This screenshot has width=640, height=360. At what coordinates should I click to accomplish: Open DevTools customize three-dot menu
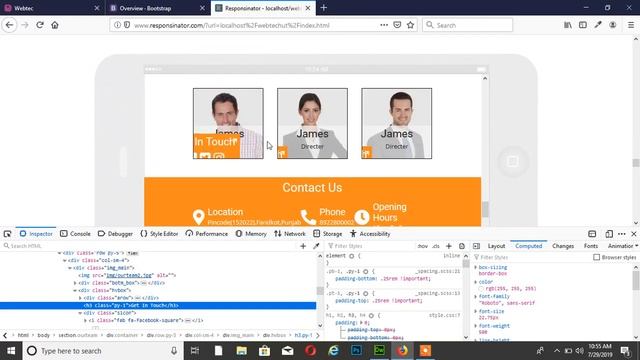pos(622,234)
